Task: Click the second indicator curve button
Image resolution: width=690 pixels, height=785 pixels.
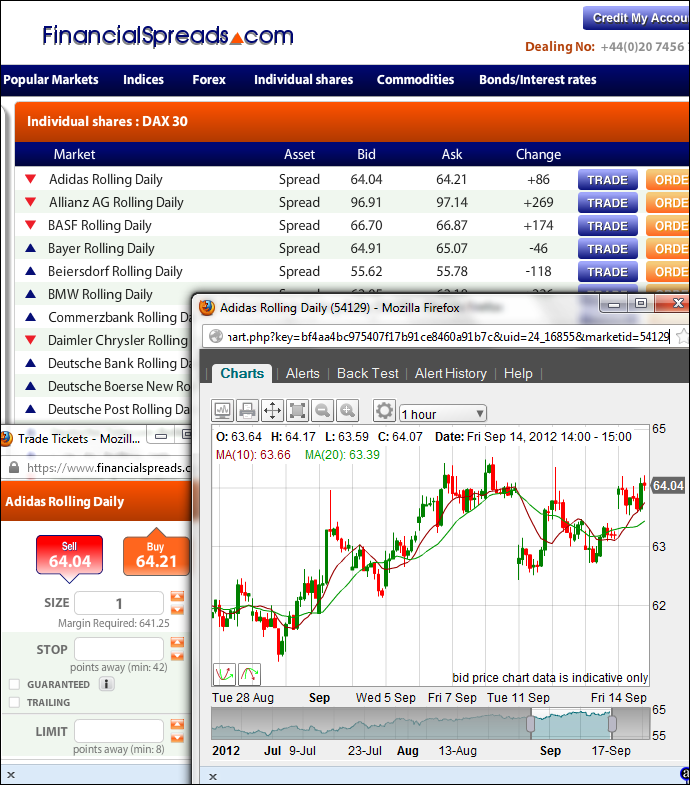Action: (x=249, y=674)
